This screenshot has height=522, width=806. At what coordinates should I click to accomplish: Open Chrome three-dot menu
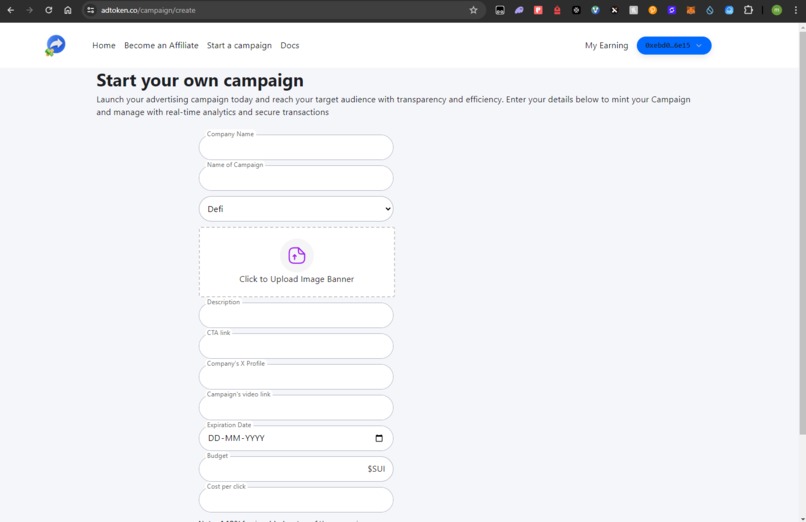coord(796,10)
